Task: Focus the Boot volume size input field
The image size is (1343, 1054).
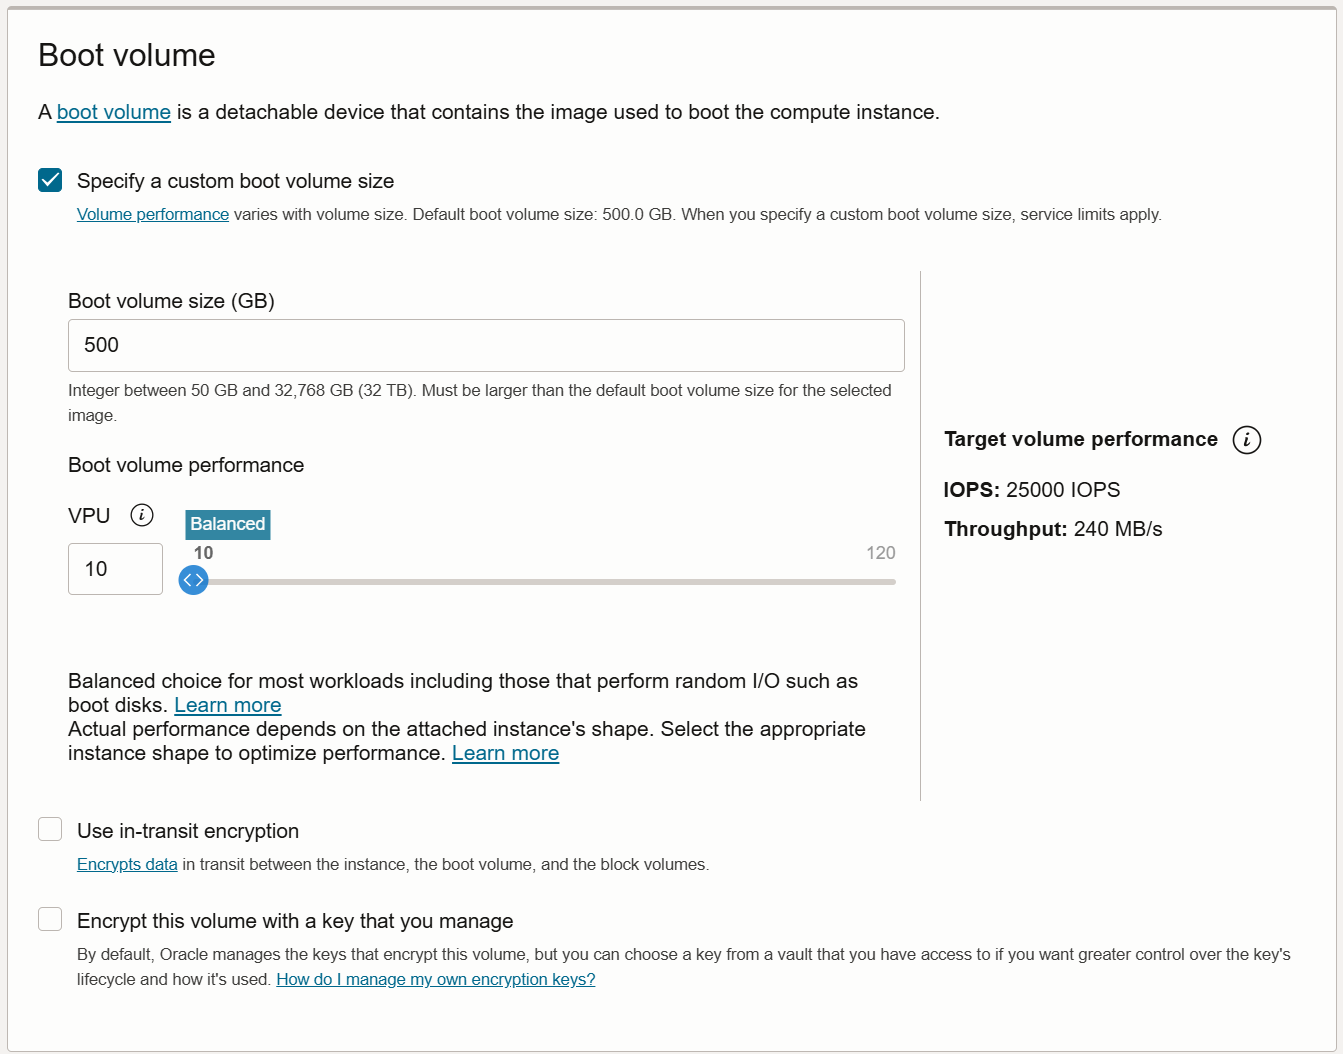Action: click(x=486, y=345)
